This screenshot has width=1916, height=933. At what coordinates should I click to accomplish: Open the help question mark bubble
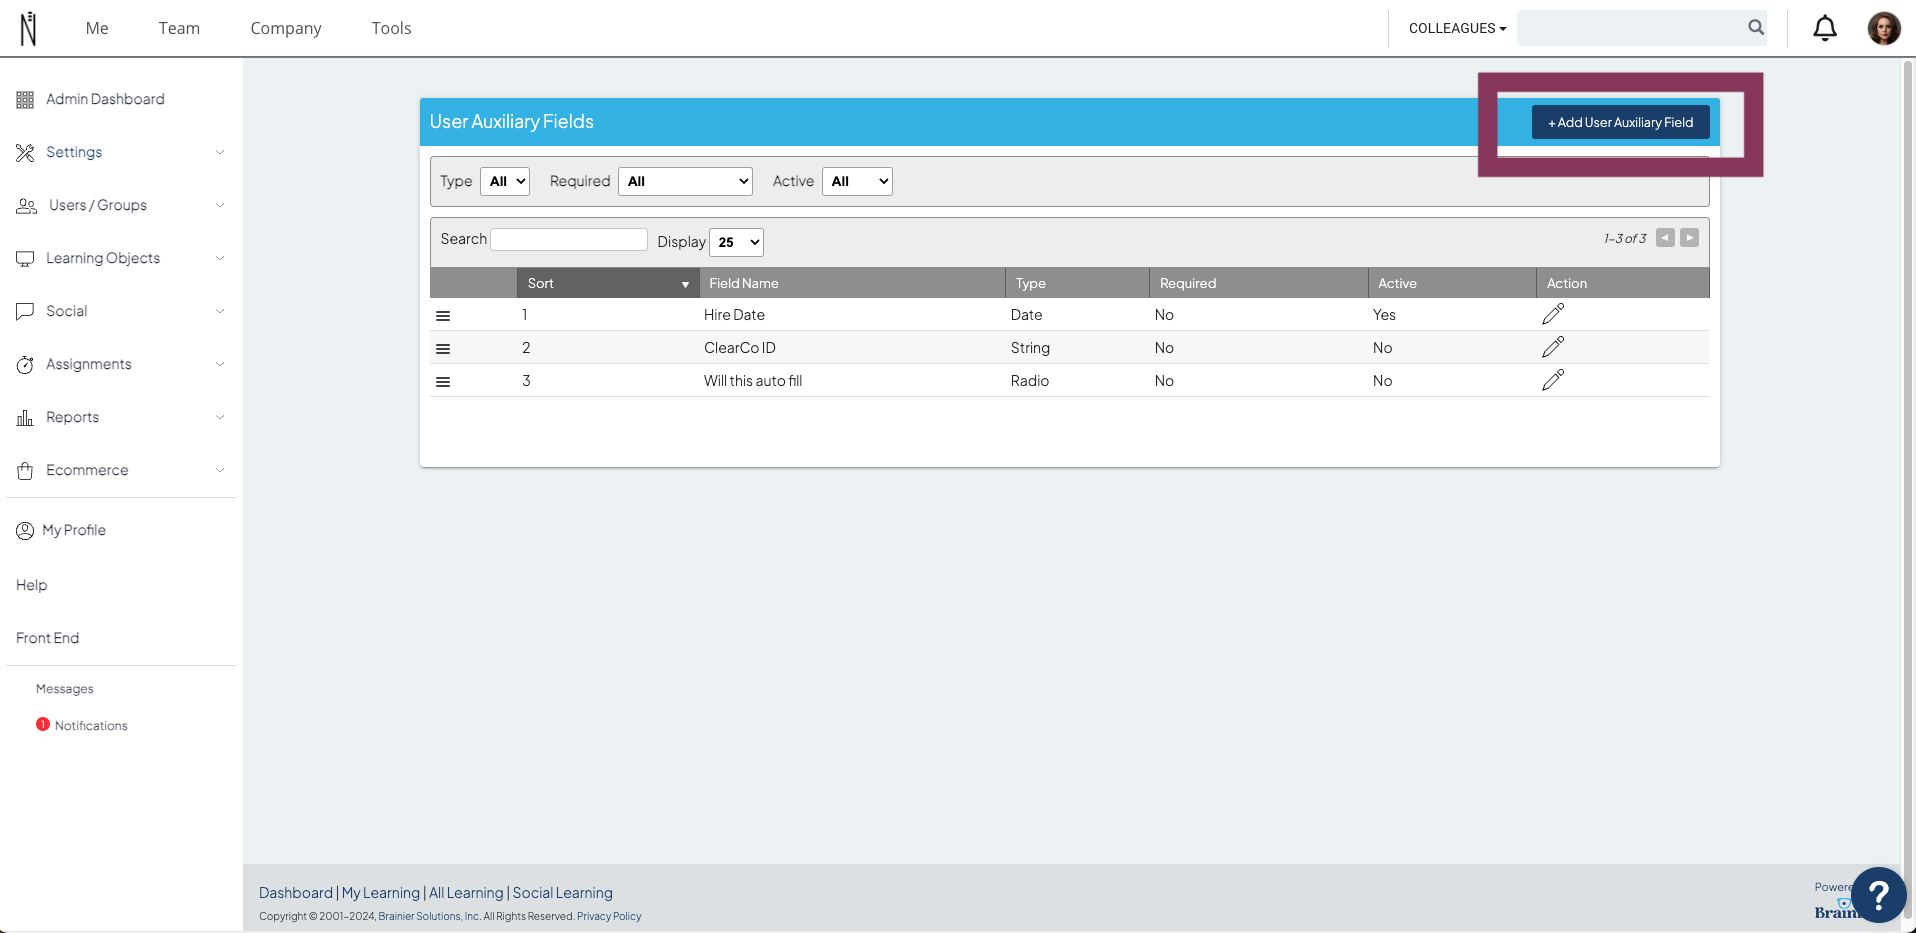(1878, 895)
